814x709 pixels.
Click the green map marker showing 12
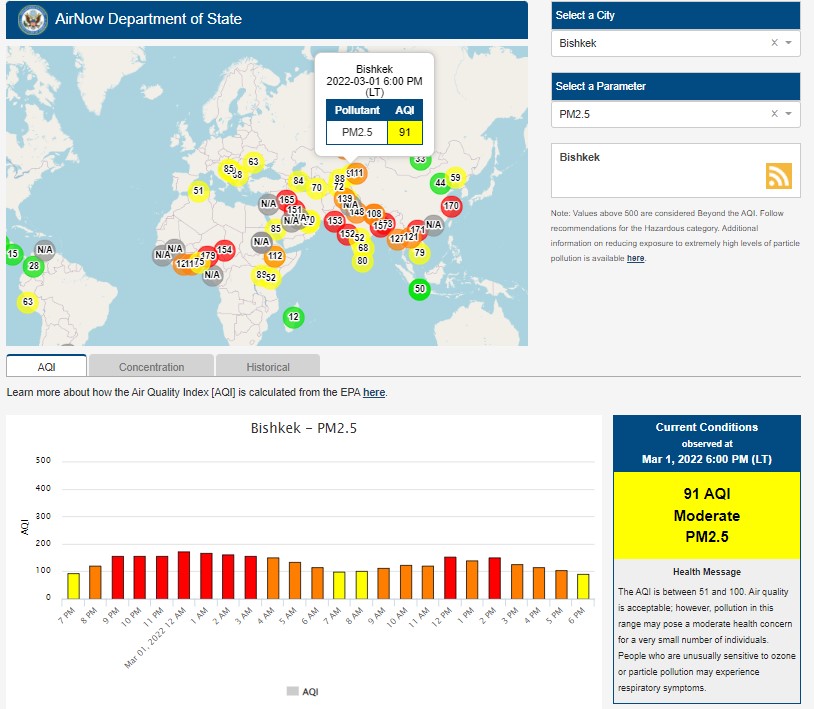tap(293, 318)
